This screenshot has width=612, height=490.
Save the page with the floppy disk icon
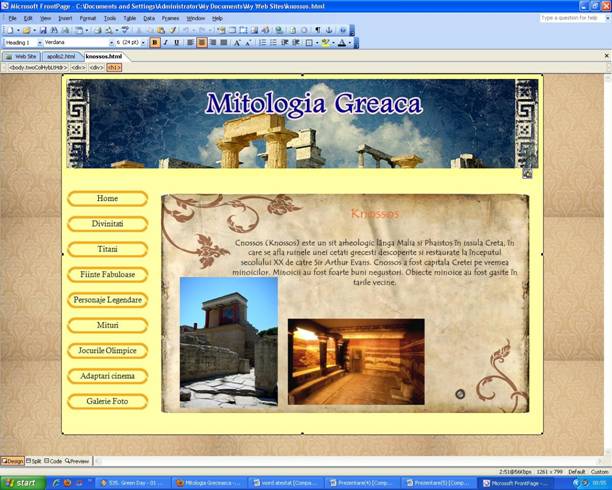point(43,30)
